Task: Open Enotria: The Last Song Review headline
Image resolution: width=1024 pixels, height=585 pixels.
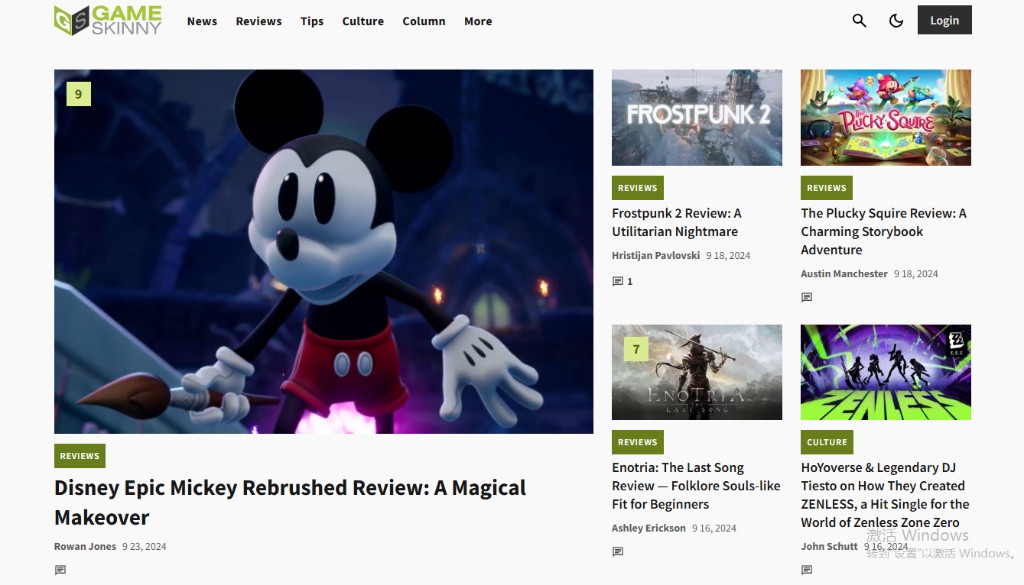Action: [696, 486]
